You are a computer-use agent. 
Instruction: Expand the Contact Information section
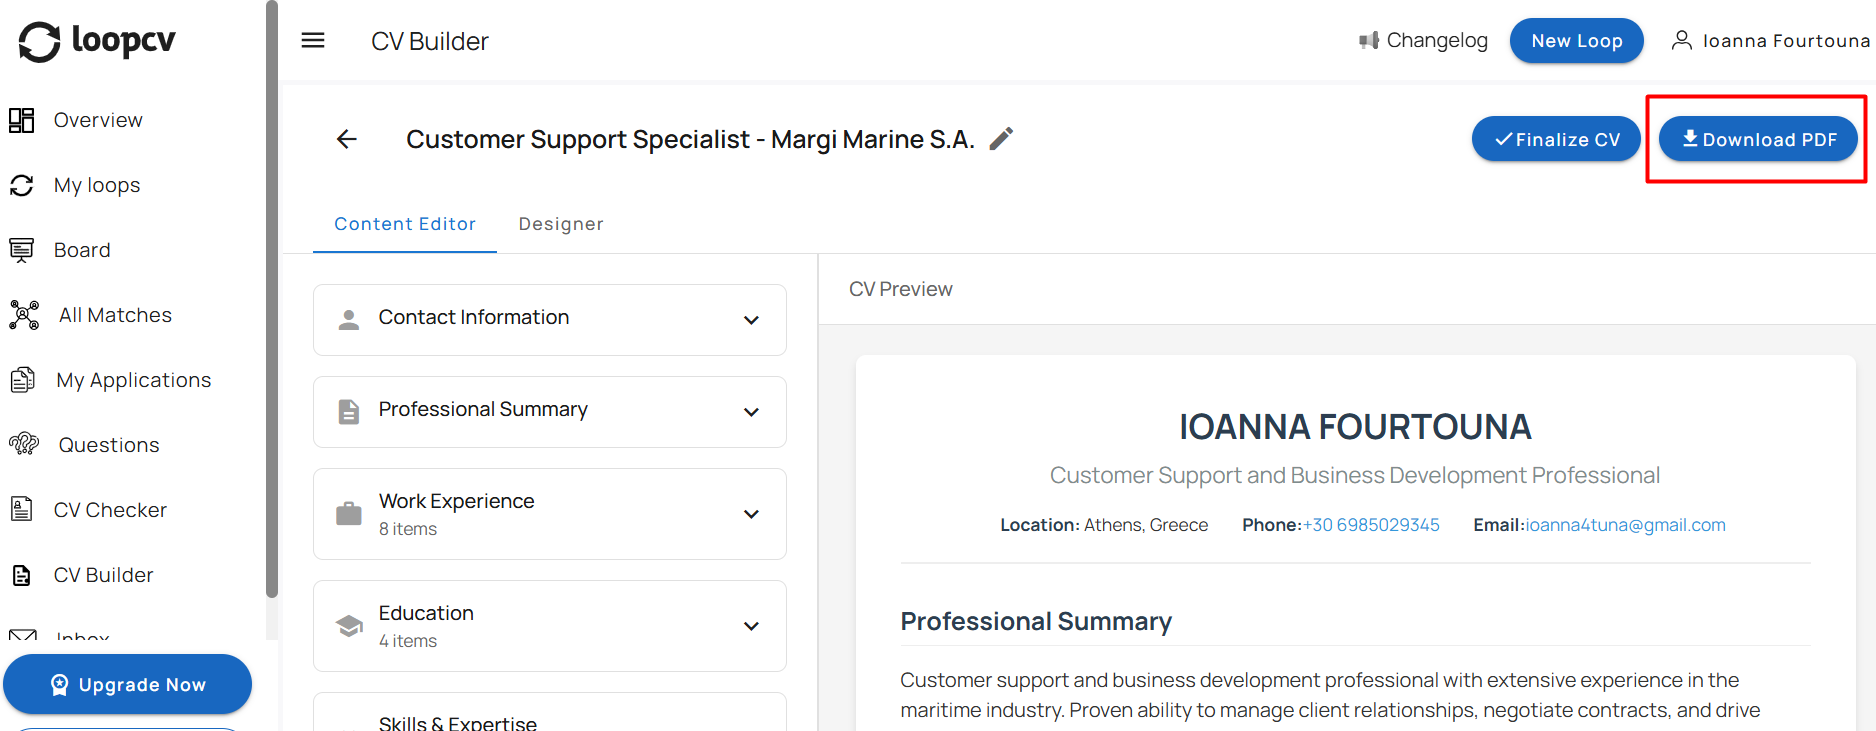point(549,320)
